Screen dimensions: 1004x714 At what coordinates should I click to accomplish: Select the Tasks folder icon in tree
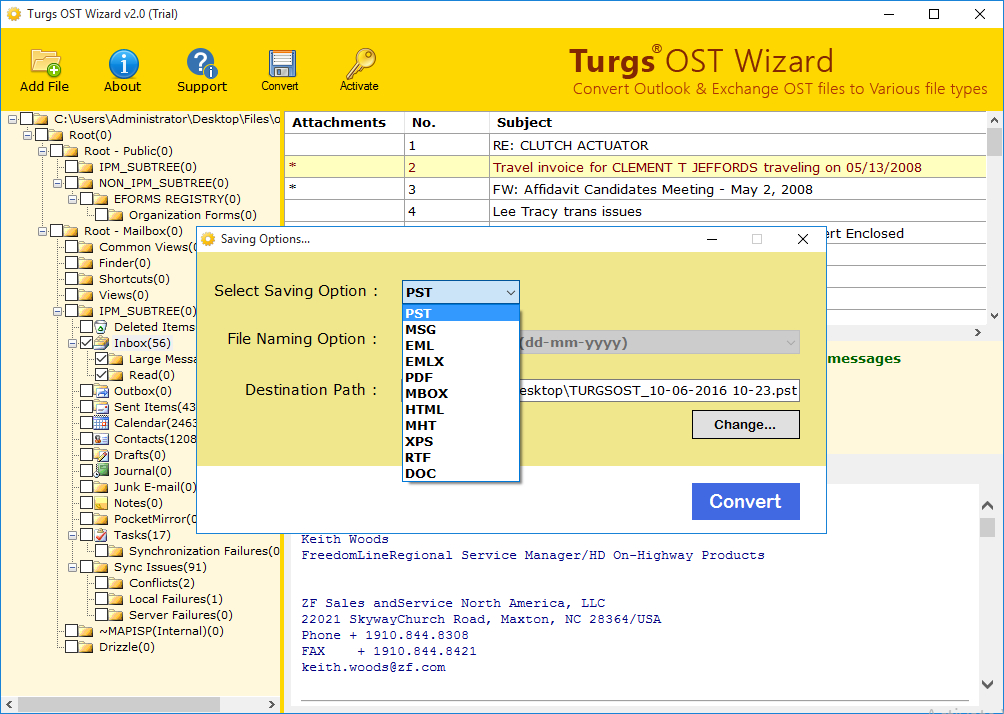point(102,535)
